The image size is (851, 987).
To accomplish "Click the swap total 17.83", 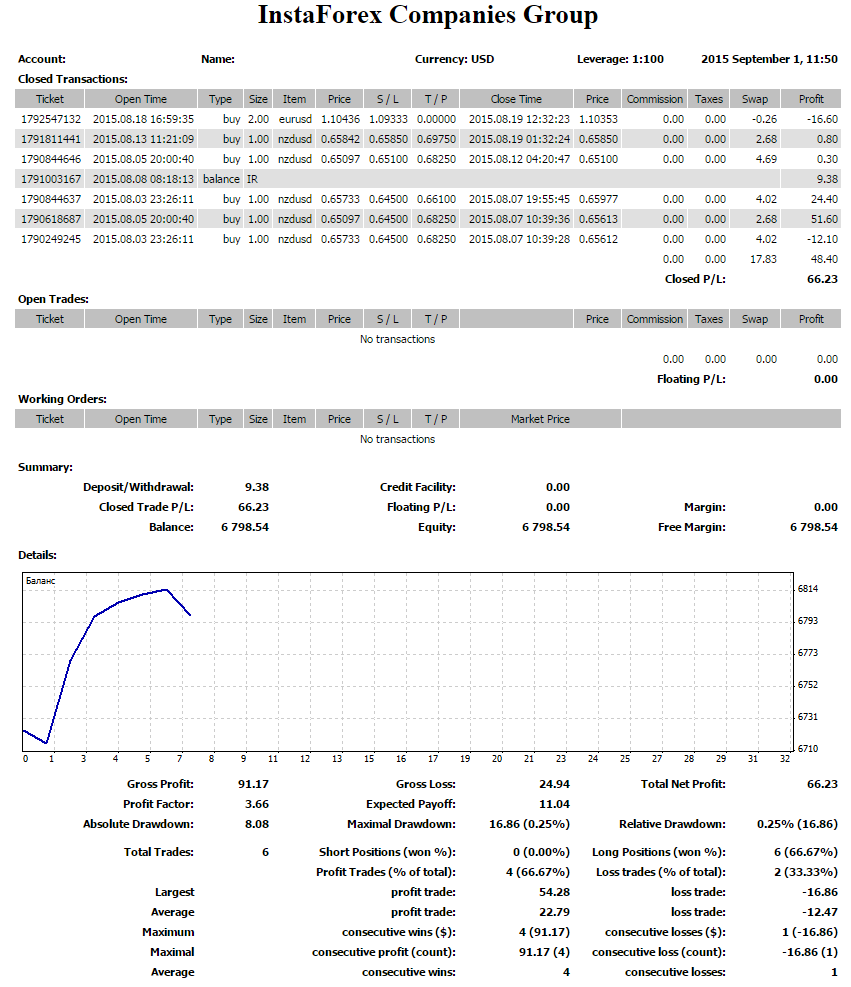I will 764,259.
